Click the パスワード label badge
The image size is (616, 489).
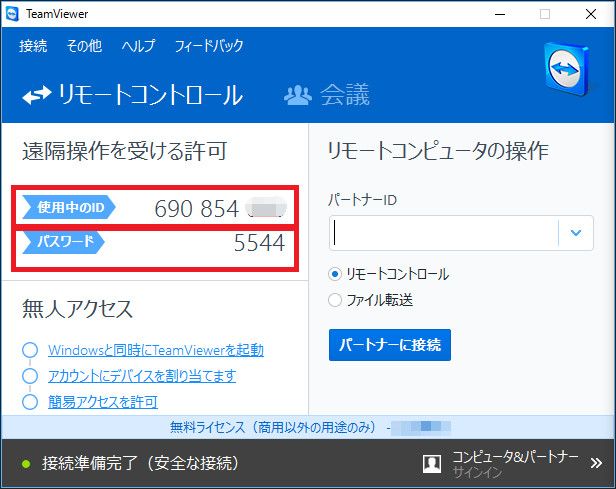pos(64,241)
